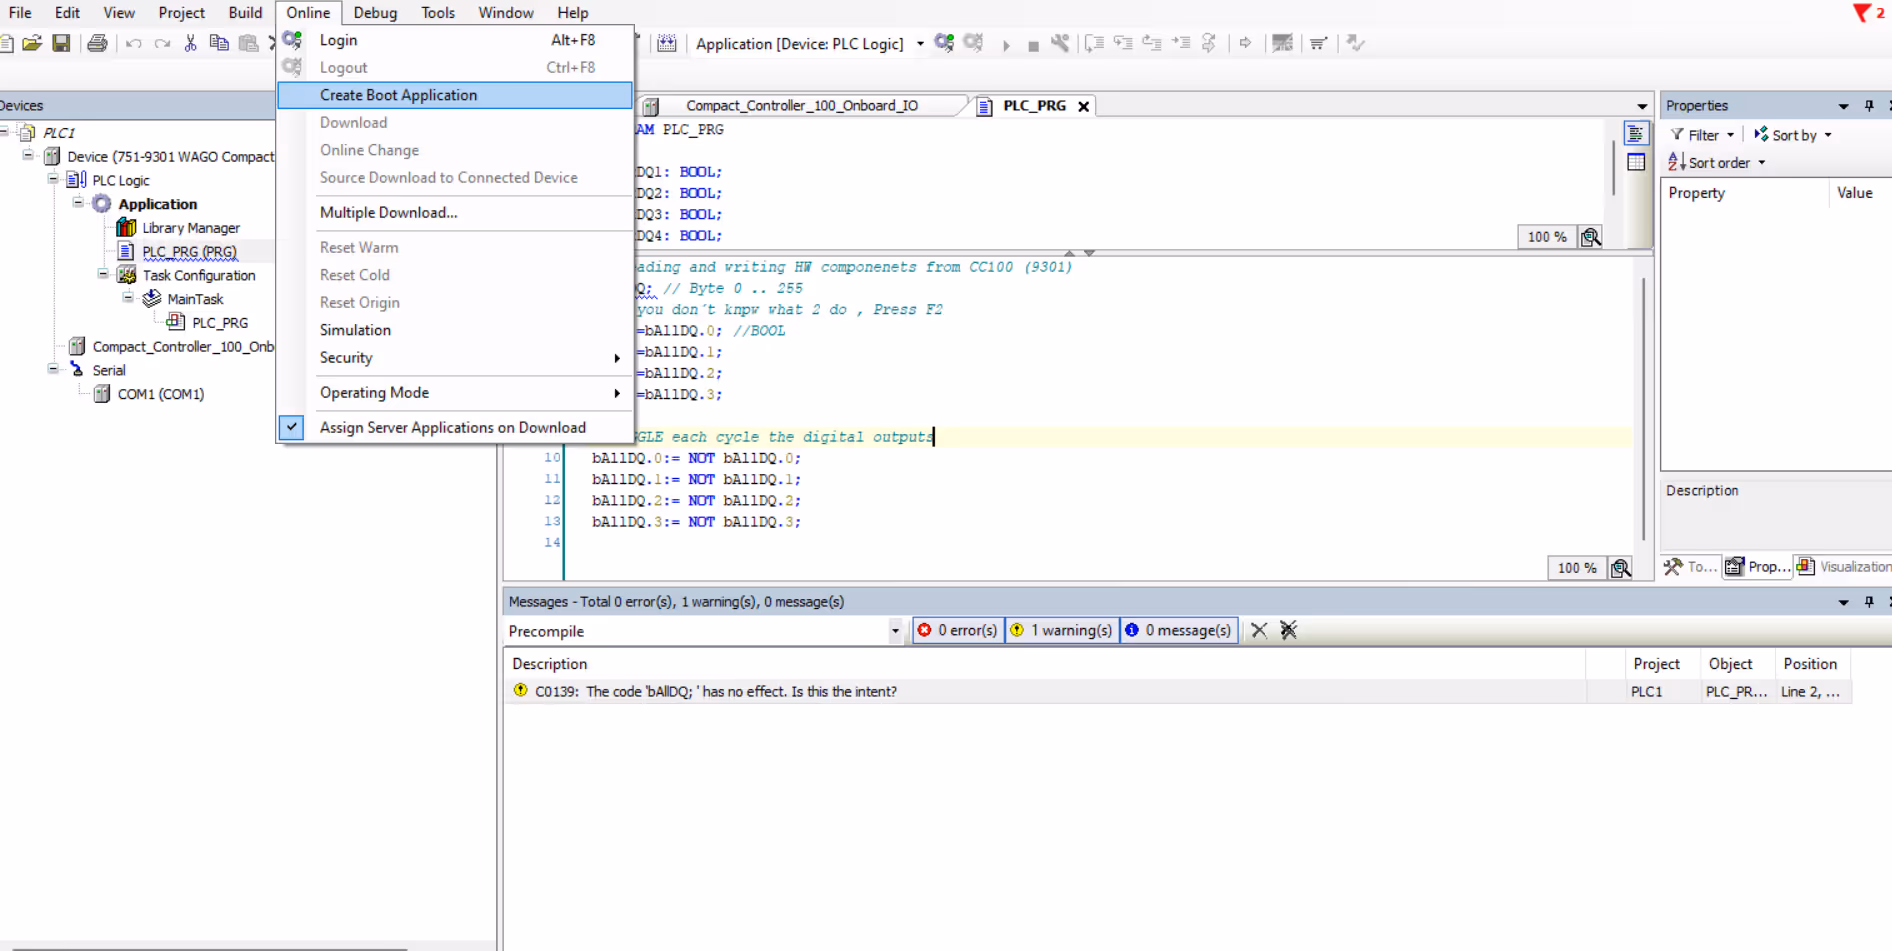Toggle the 0 error(s) filter
The width and height of the screenshot is (1892, 951).
(958, 630)
